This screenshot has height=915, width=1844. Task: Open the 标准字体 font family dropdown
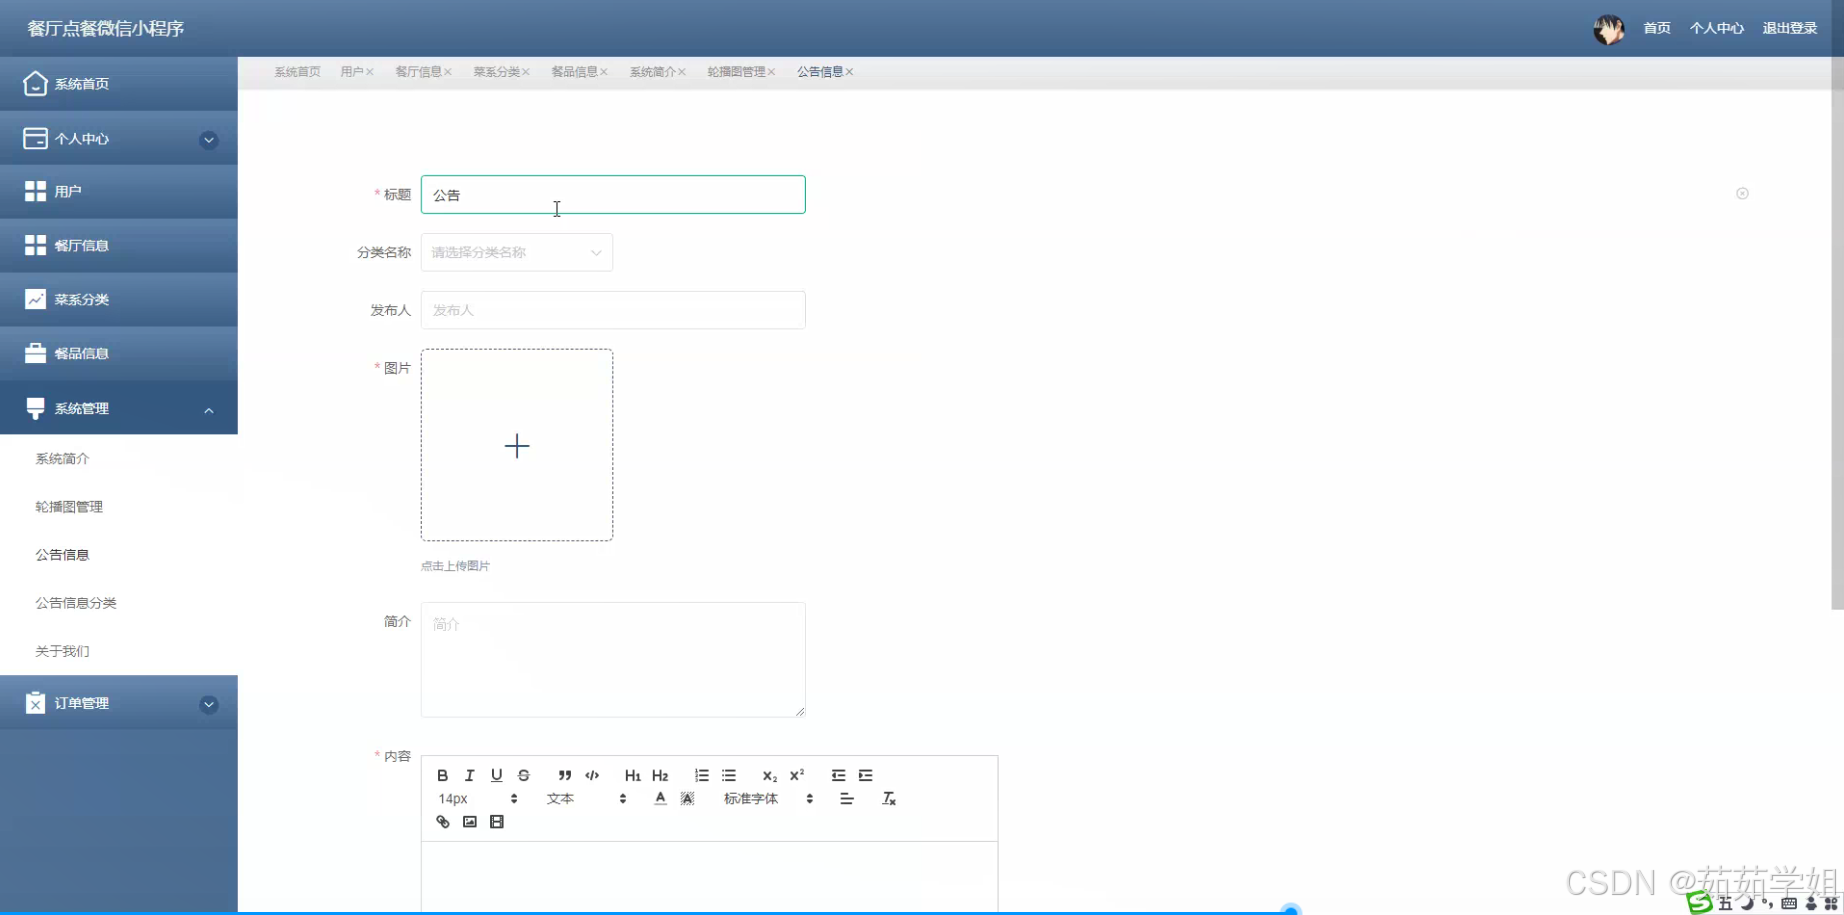(768, 798)
